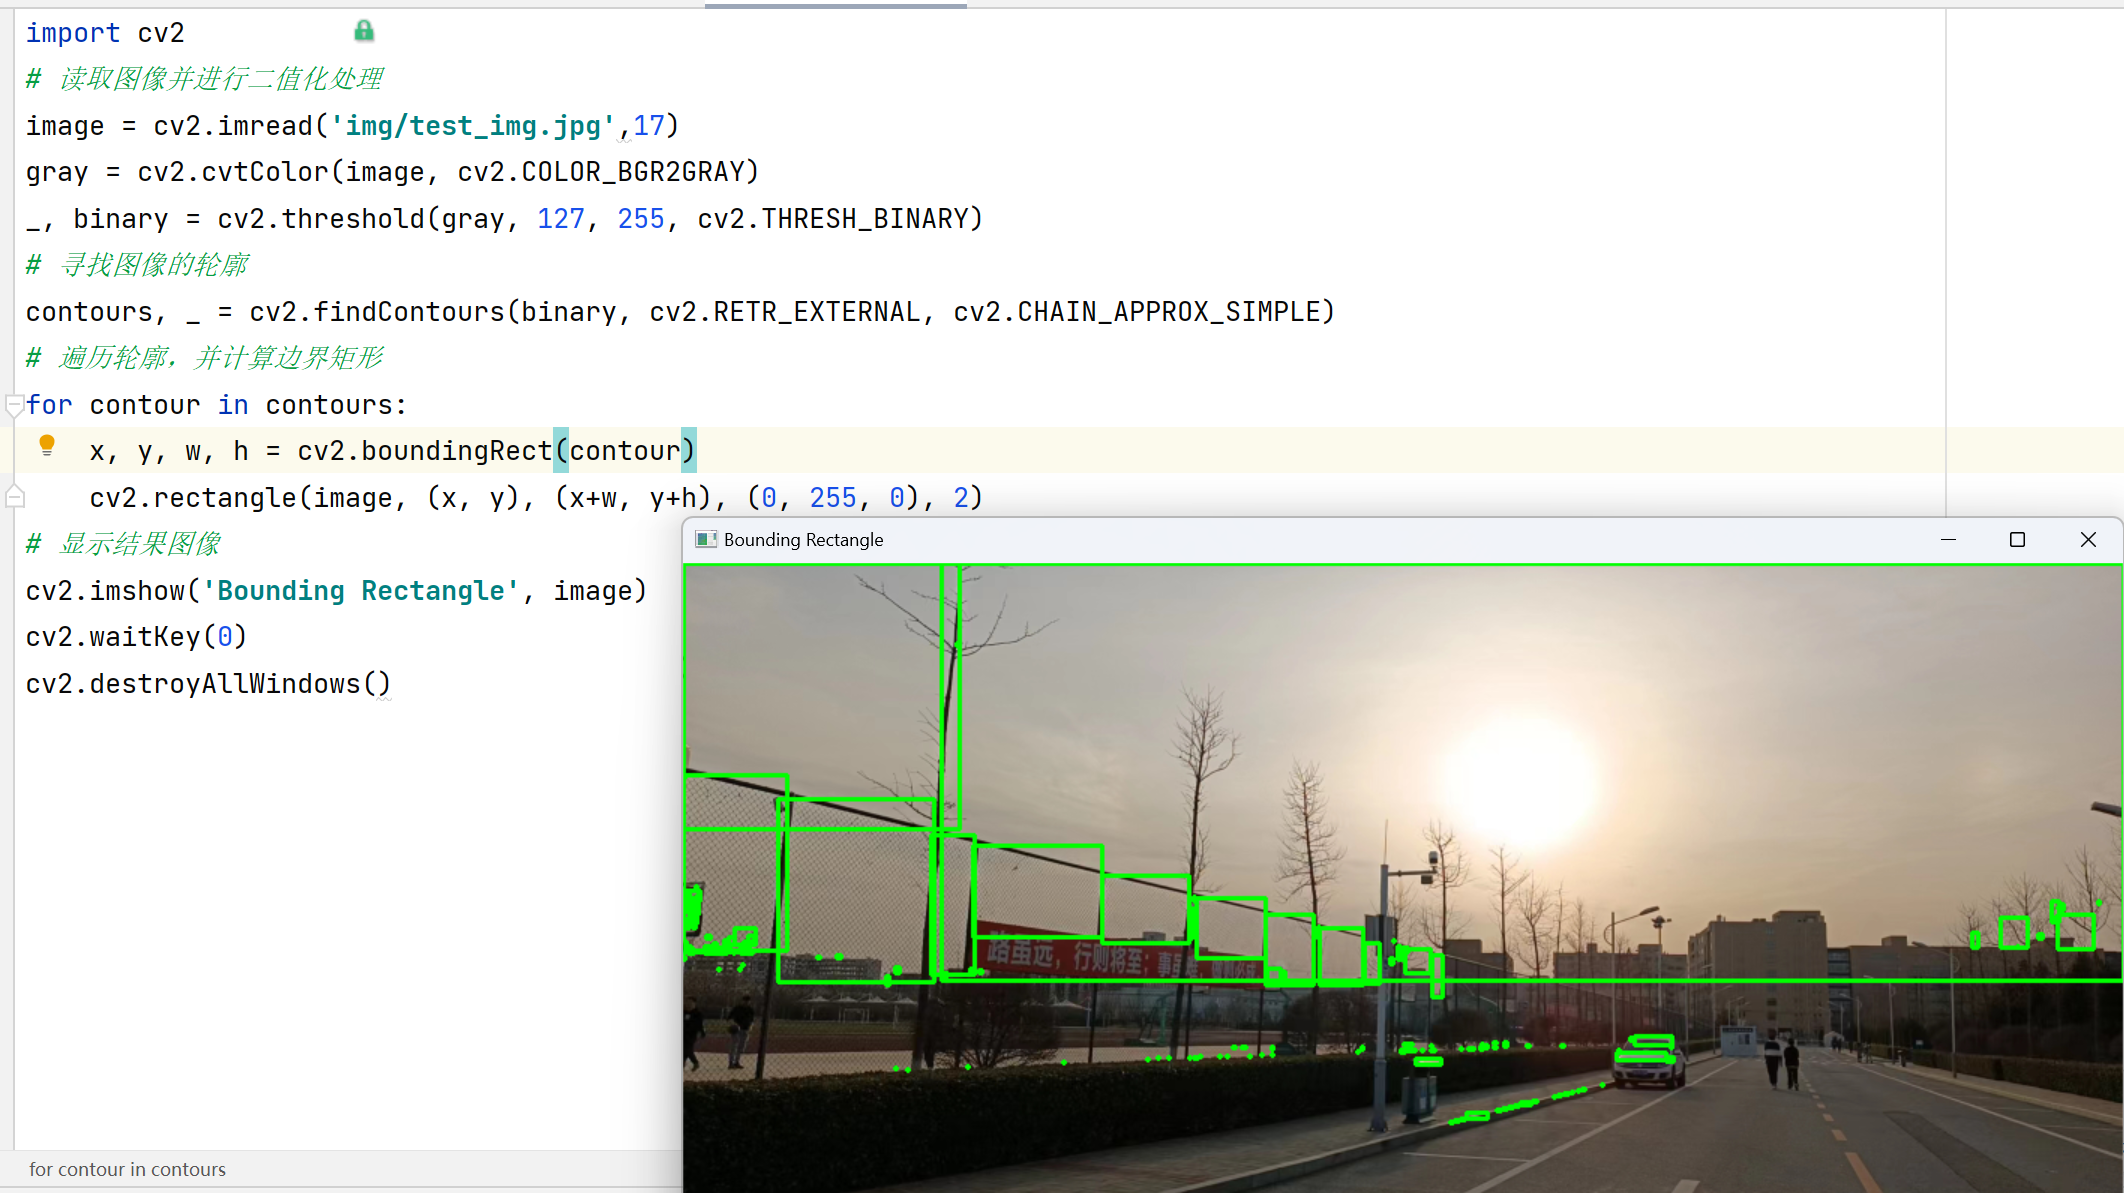Click the 'Bounding Rectangle' string in imshow
Viewport: 2124px width, 1193px height.
361,591
